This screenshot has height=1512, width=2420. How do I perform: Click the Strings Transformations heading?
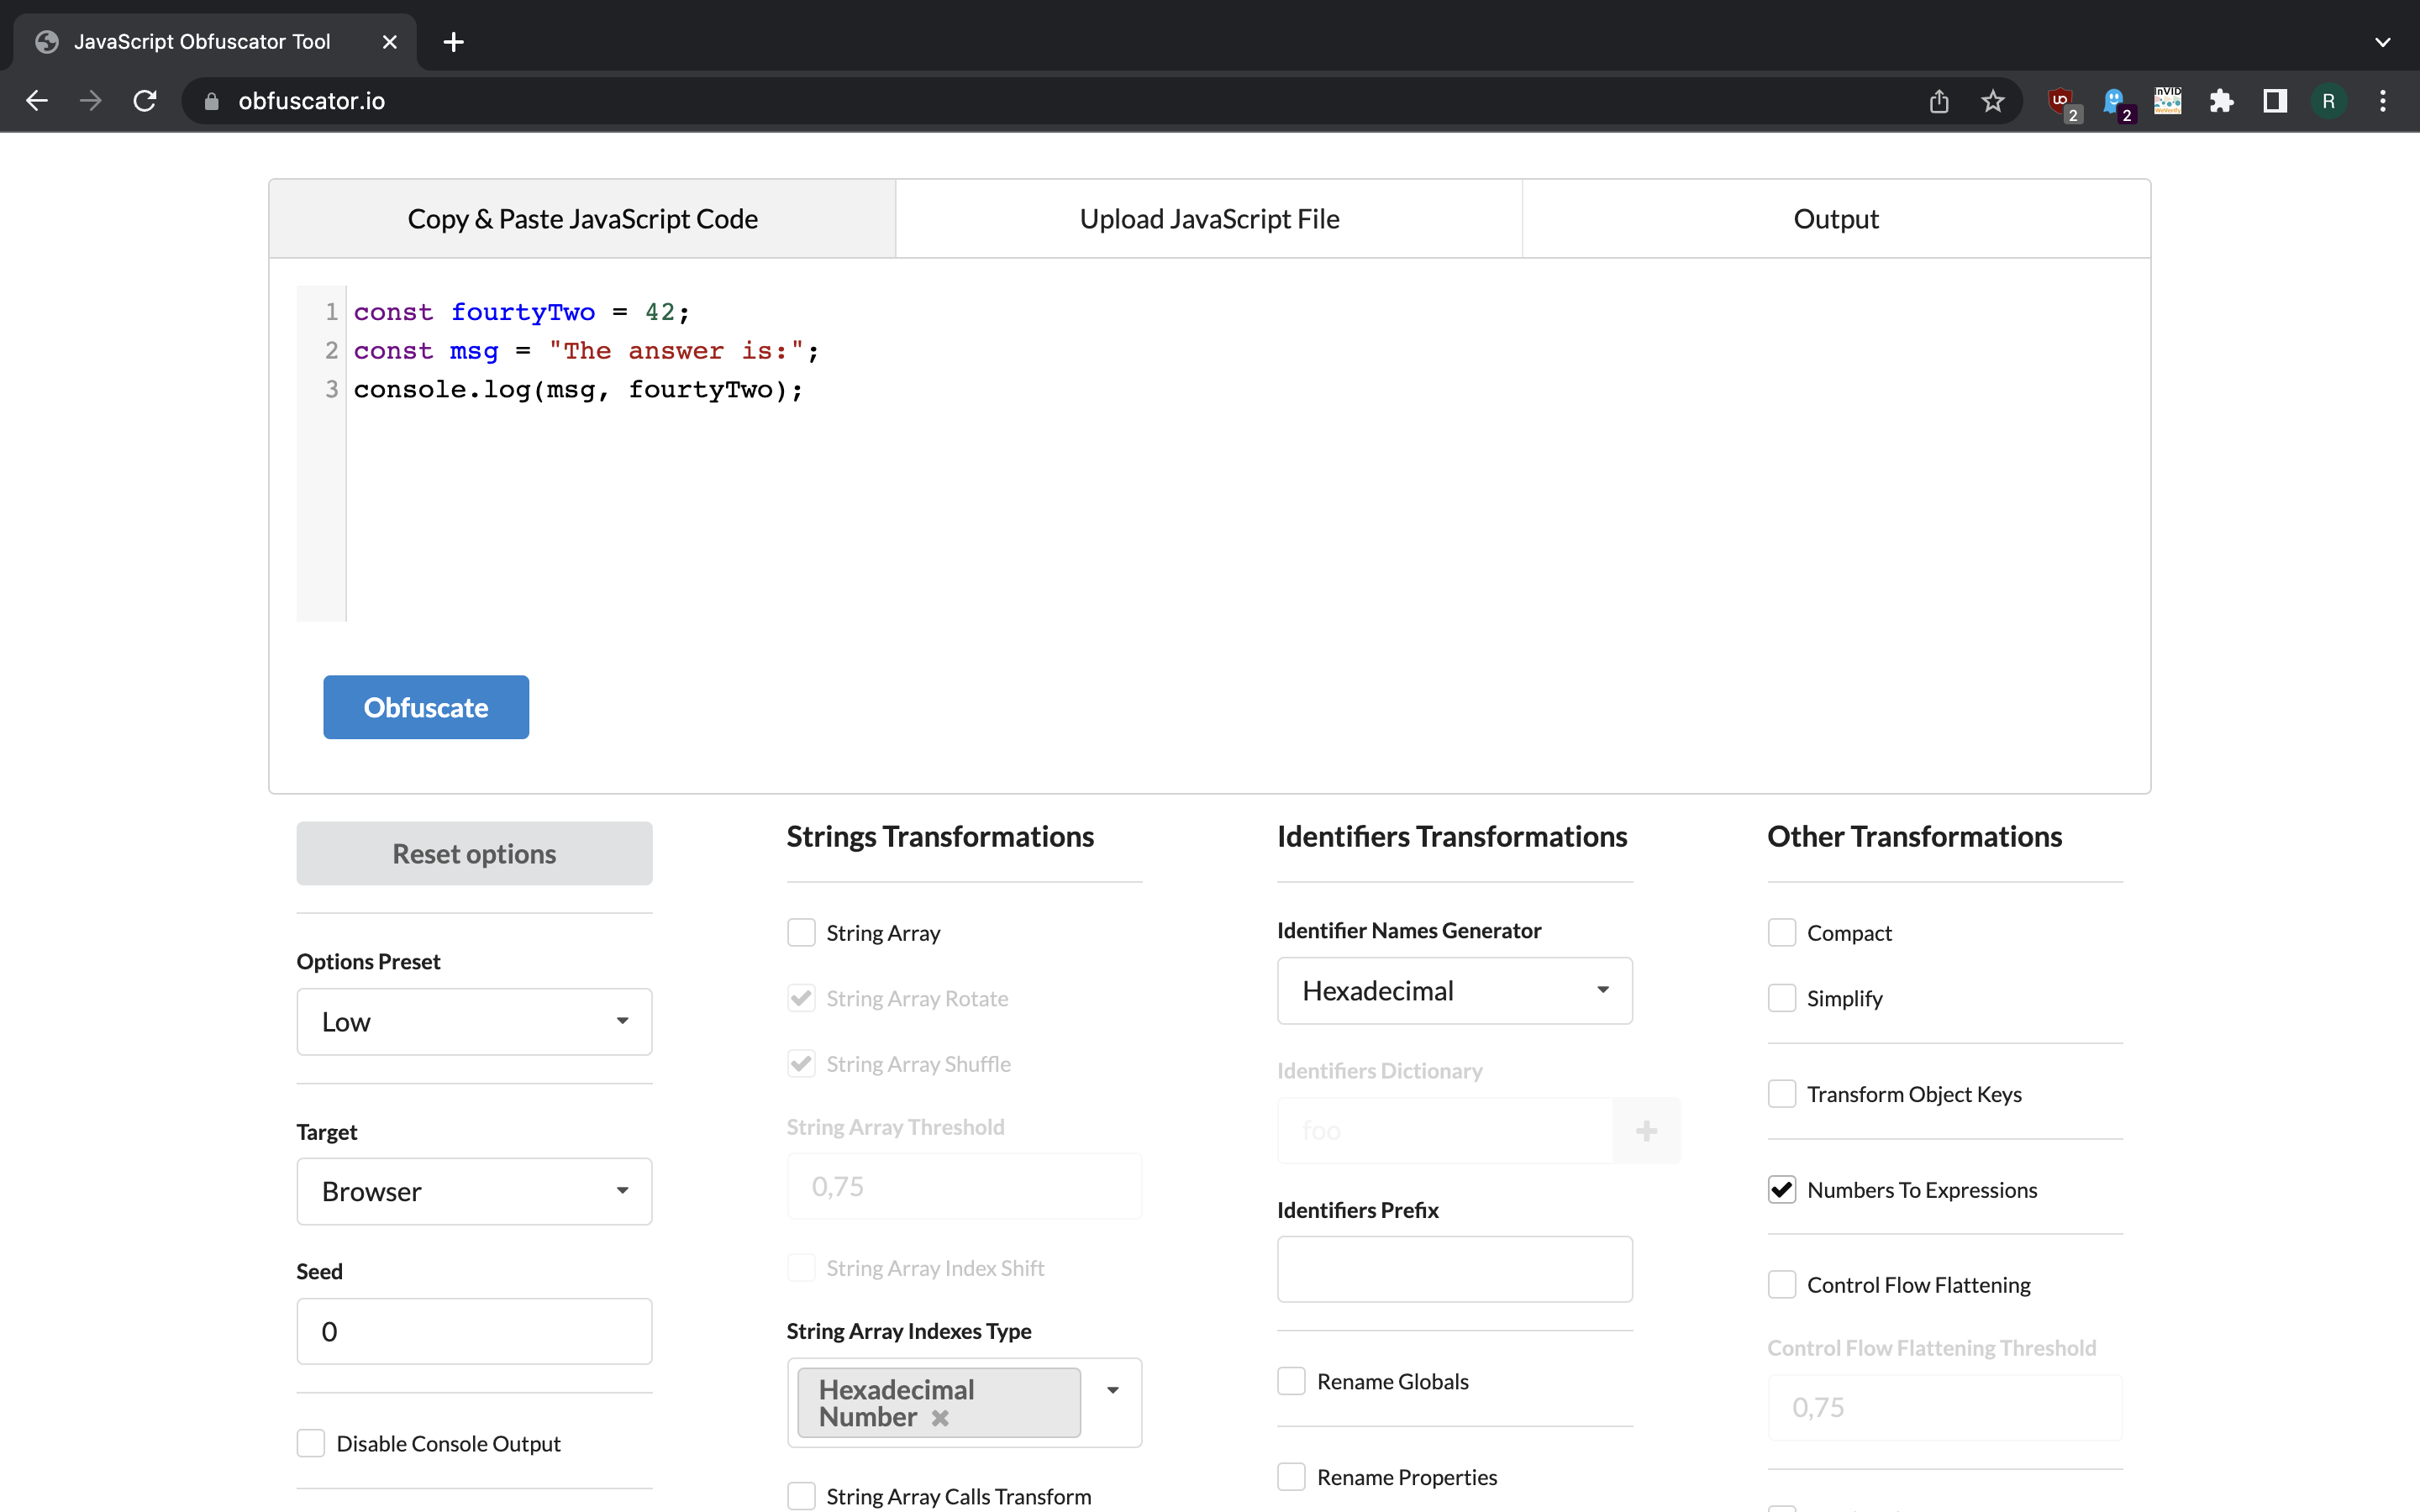940,837
